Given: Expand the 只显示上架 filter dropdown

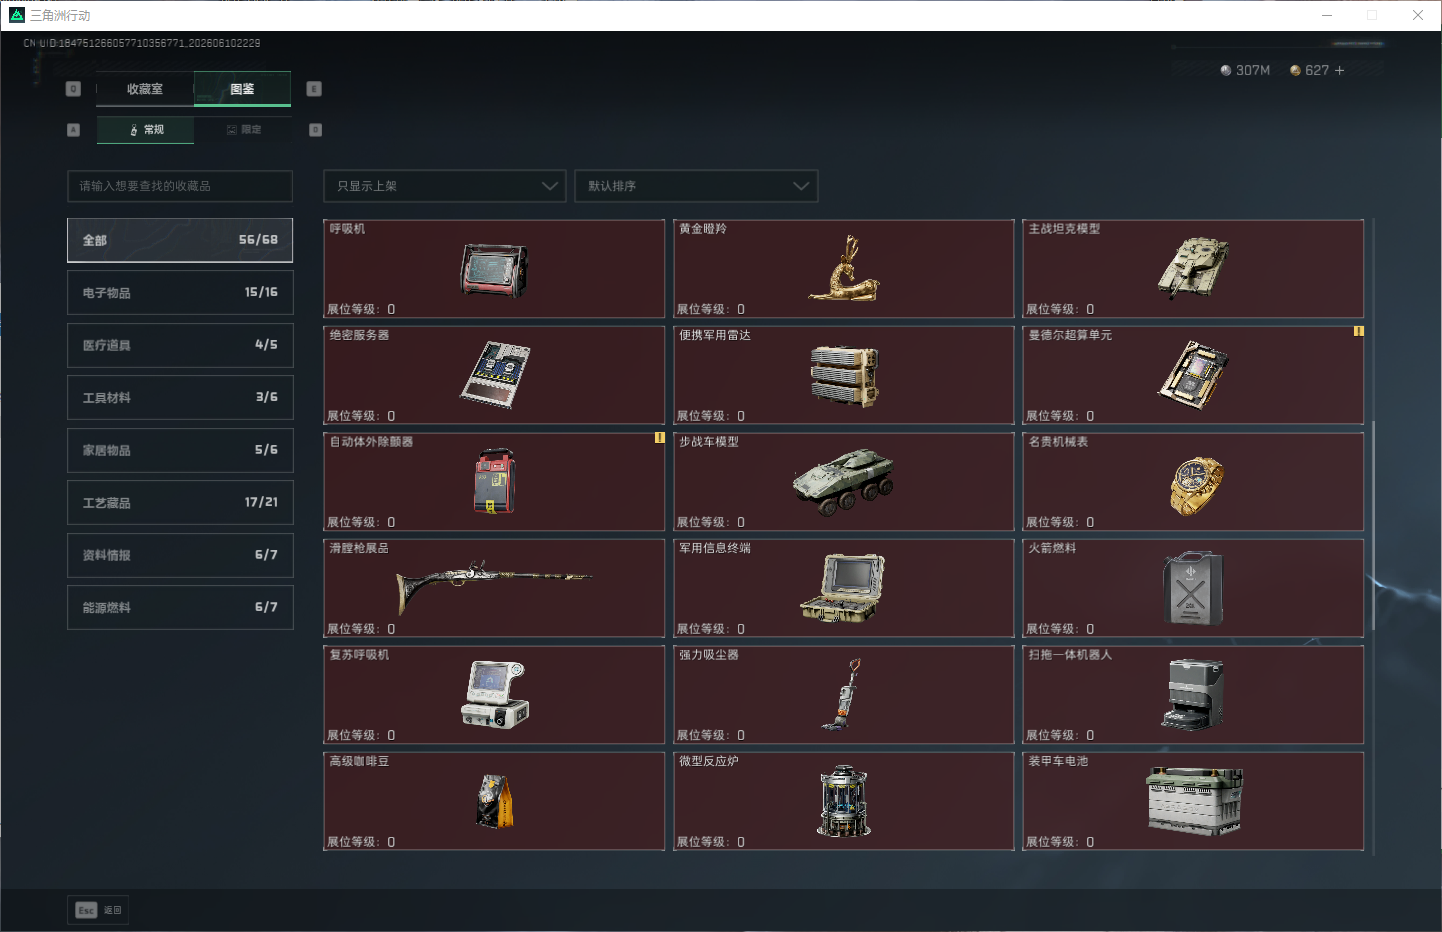Looking at the screenshot, I should coord(445,186).
